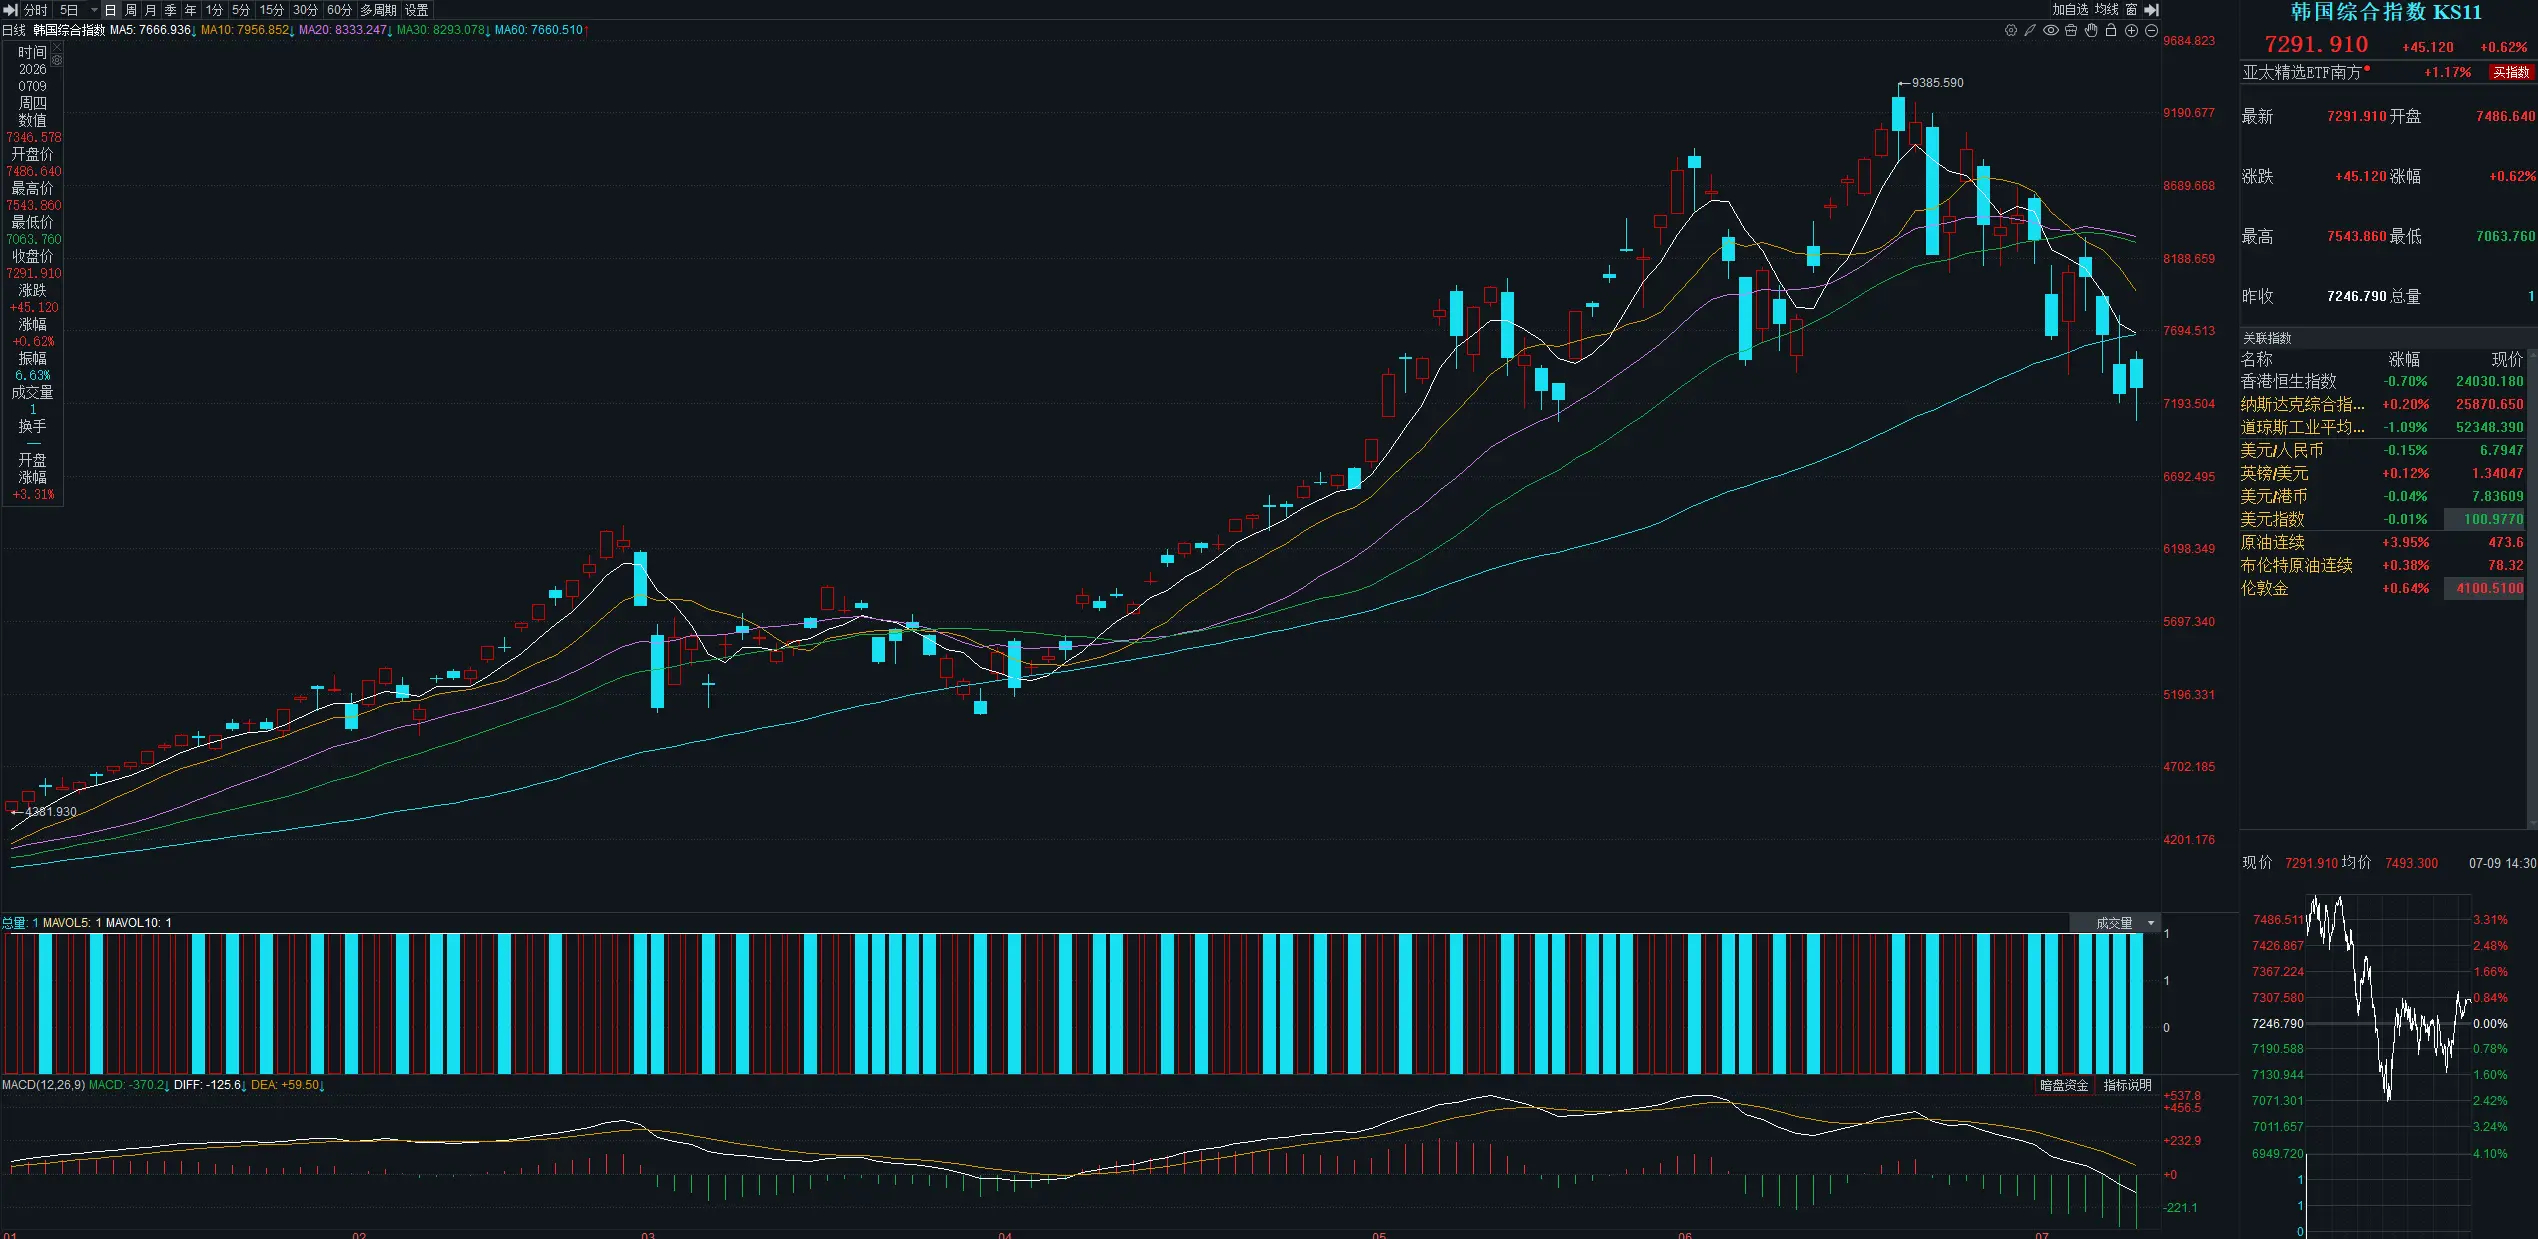Switch to 5分 minute chart
The width and height of the screenshot is (2538, 1239).
pos(241,10)
